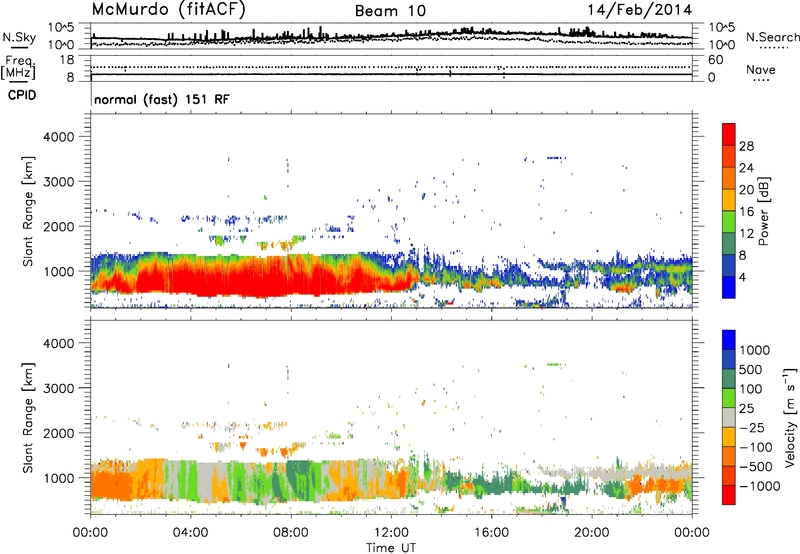The width and height of the screenshot is (800, 554).
Task: Click the McMurdo (fitACF) title text
Action: (168, 10)
